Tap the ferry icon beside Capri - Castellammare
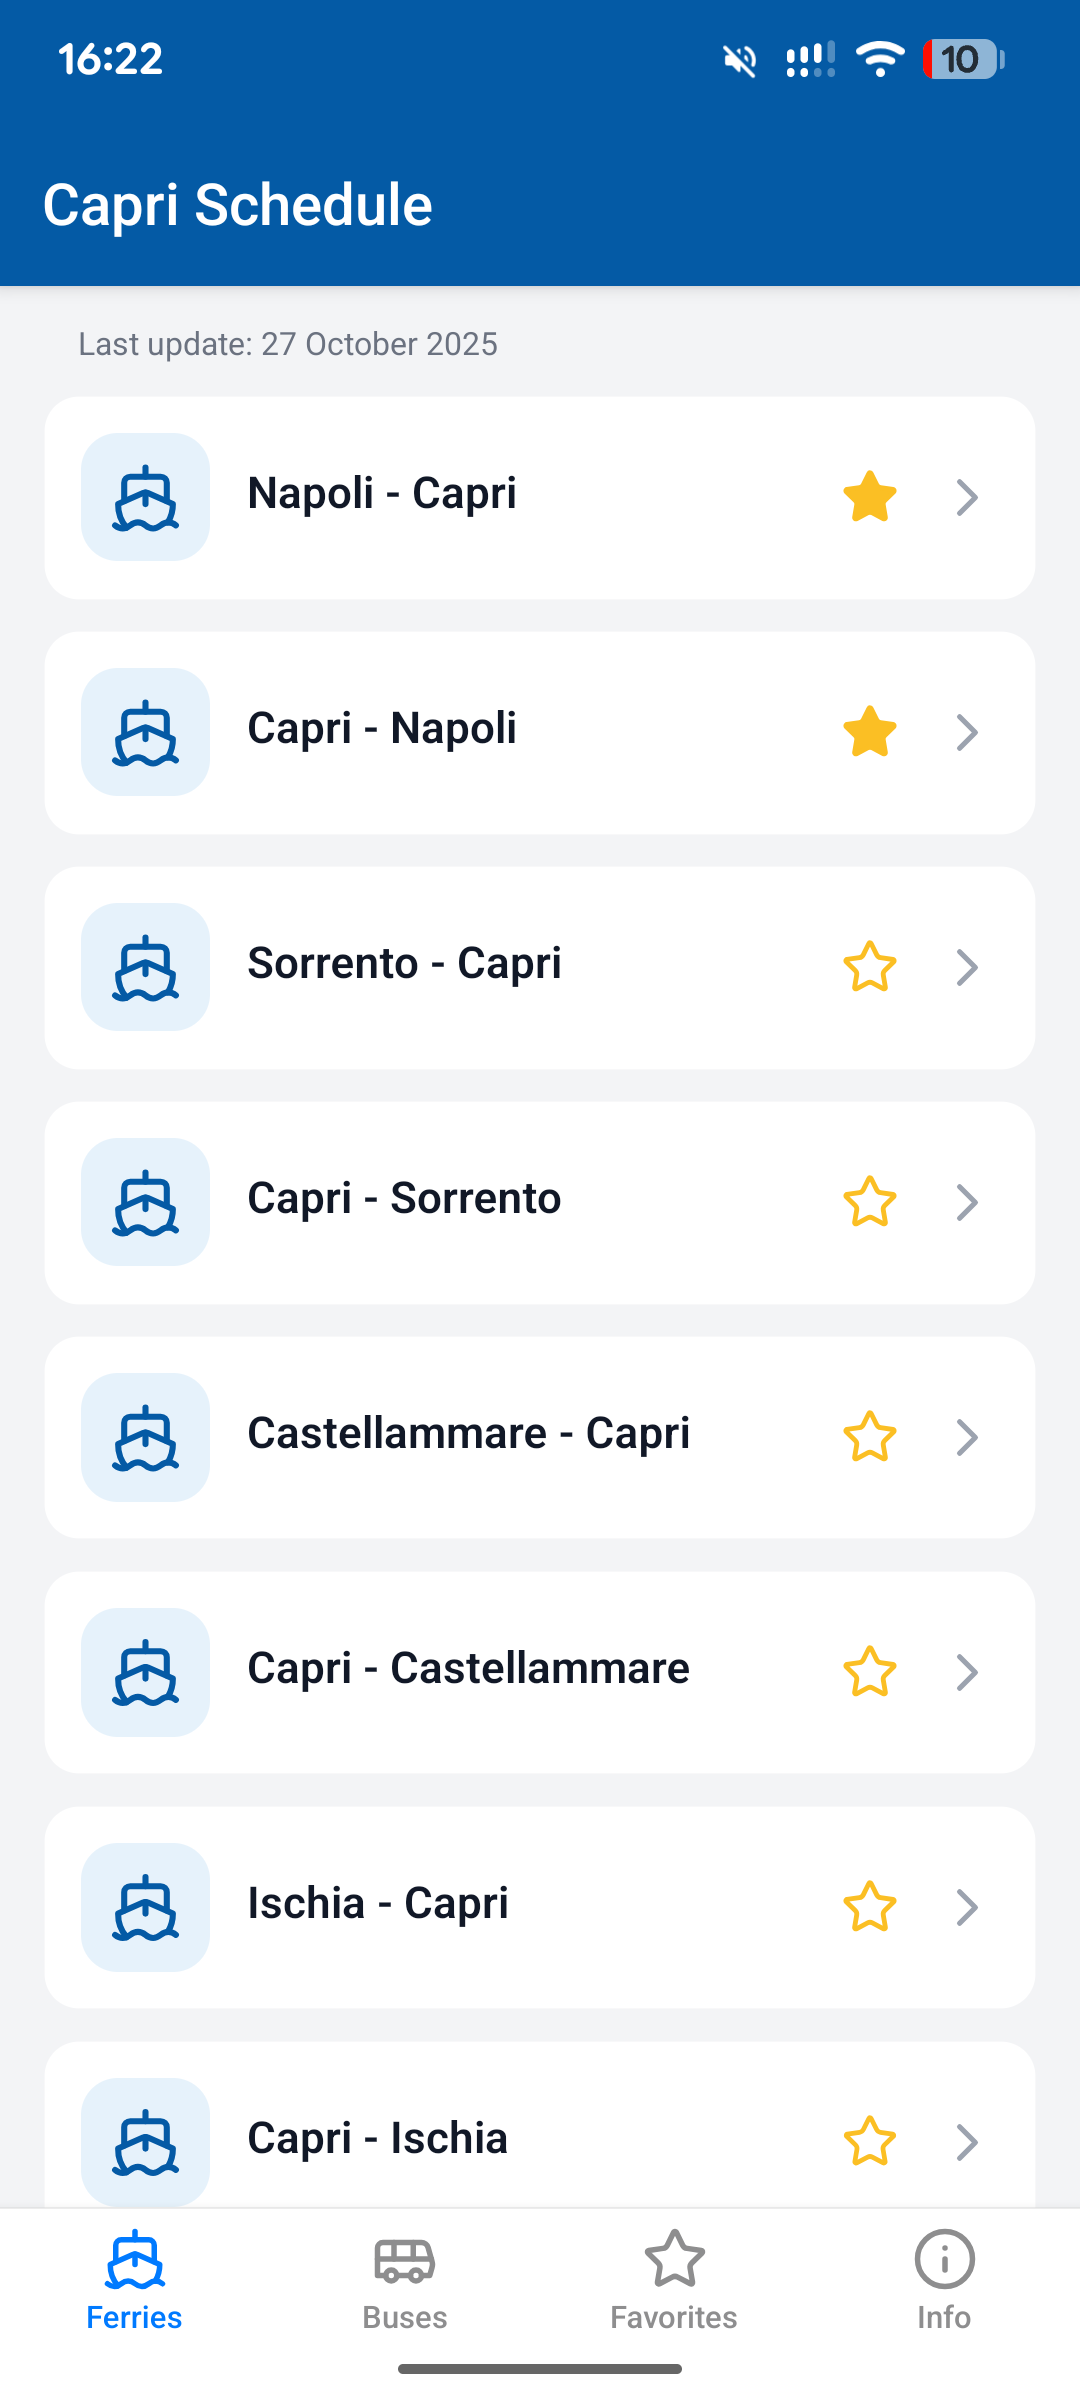 pyautogui.click(x=145, y=1672)
